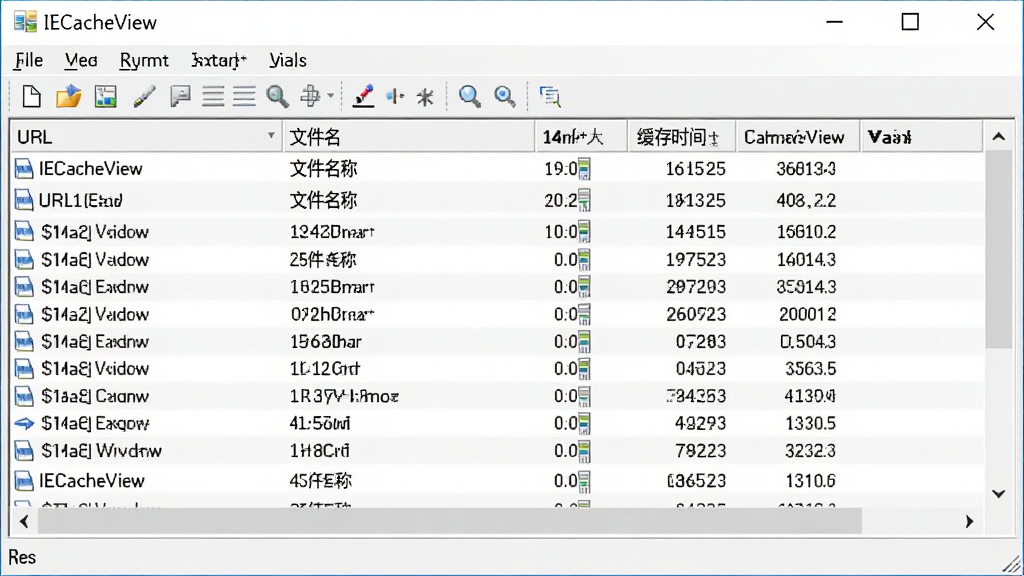The image size is (1024, 576).
Task: Click the up arrow of vertical scrollbar
Action: pyautogui.click(x=999, y=136)
